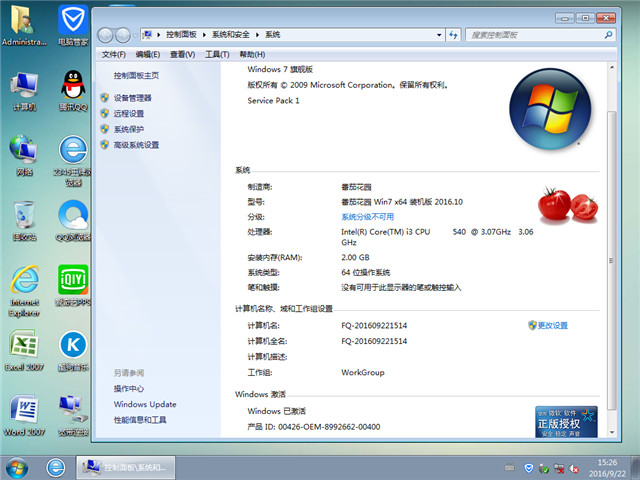Screen dimensions: 640x480
Task: Expand the arrow after 系统和安全 in breadcrumb
Action: coord(258,35)
